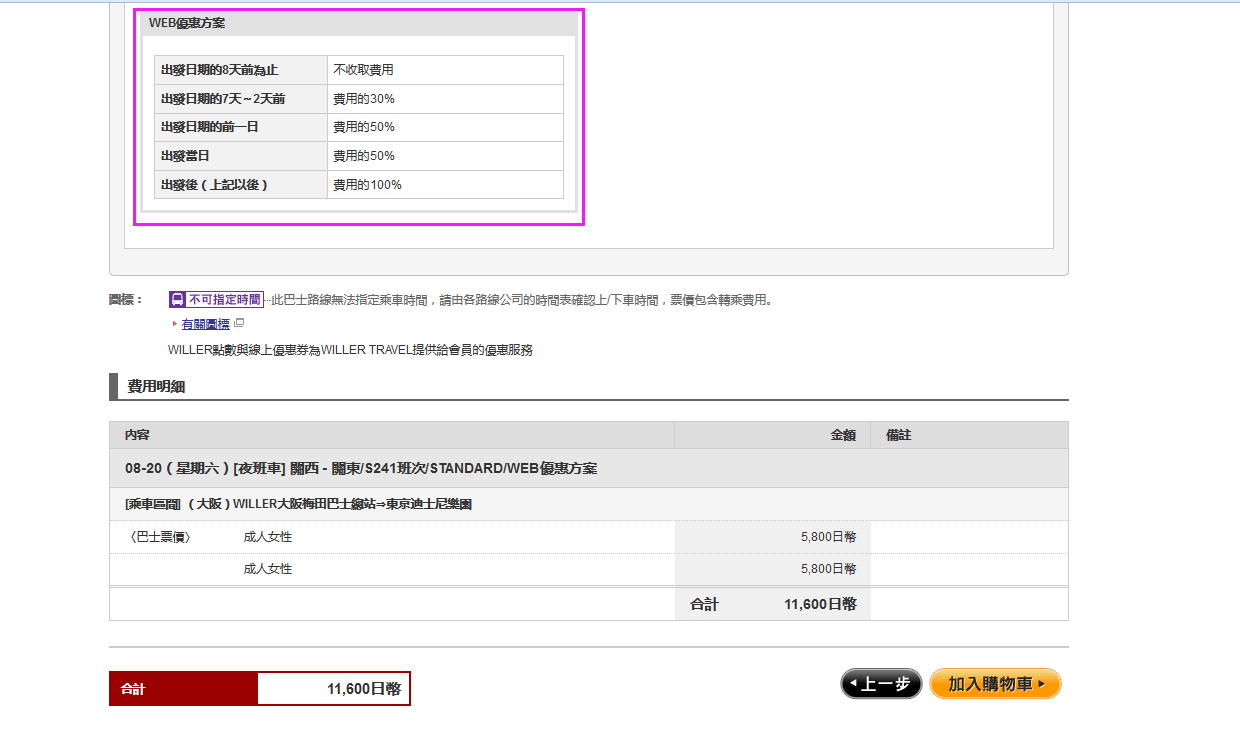The width and height of the screenshot is (1240, 733).
Task: Click the 金額 column header
Action: coord(773,435)
